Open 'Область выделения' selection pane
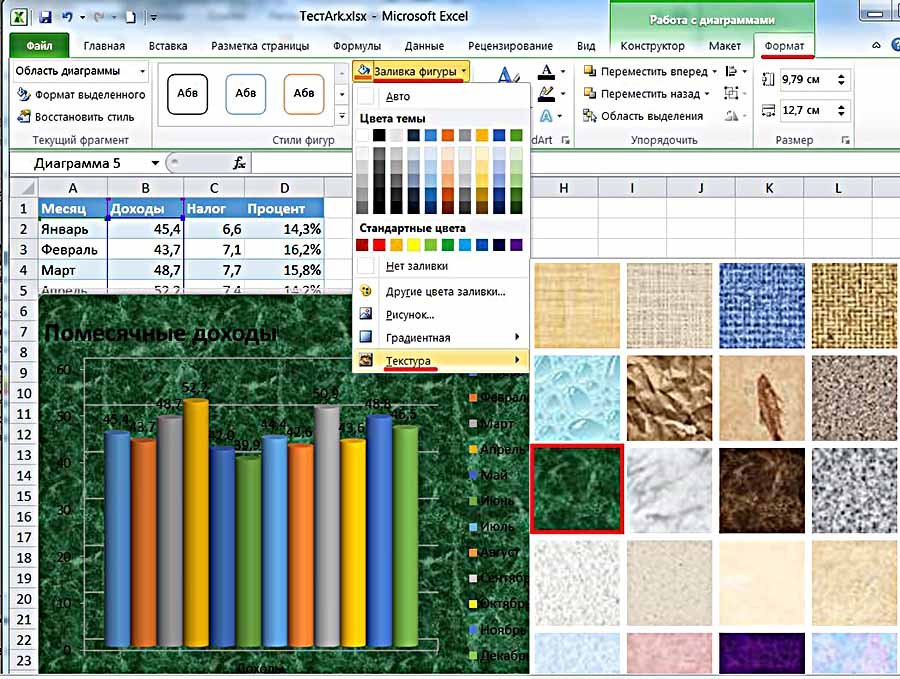Viewport: 900px width, 679px height. click(x=650, y=116)
